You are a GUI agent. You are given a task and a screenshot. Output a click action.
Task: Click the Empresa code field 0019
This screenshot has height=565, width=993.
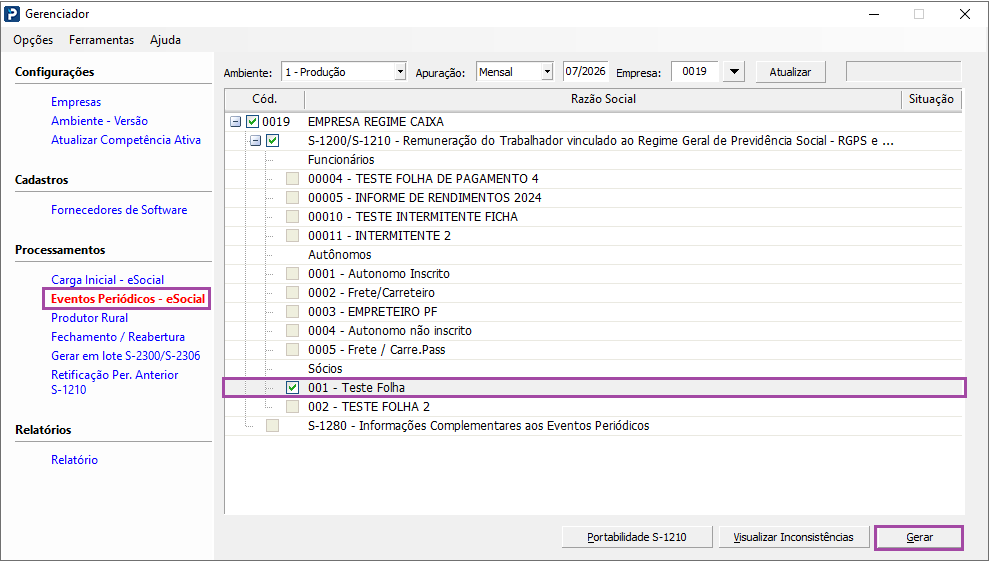point(695,72)
